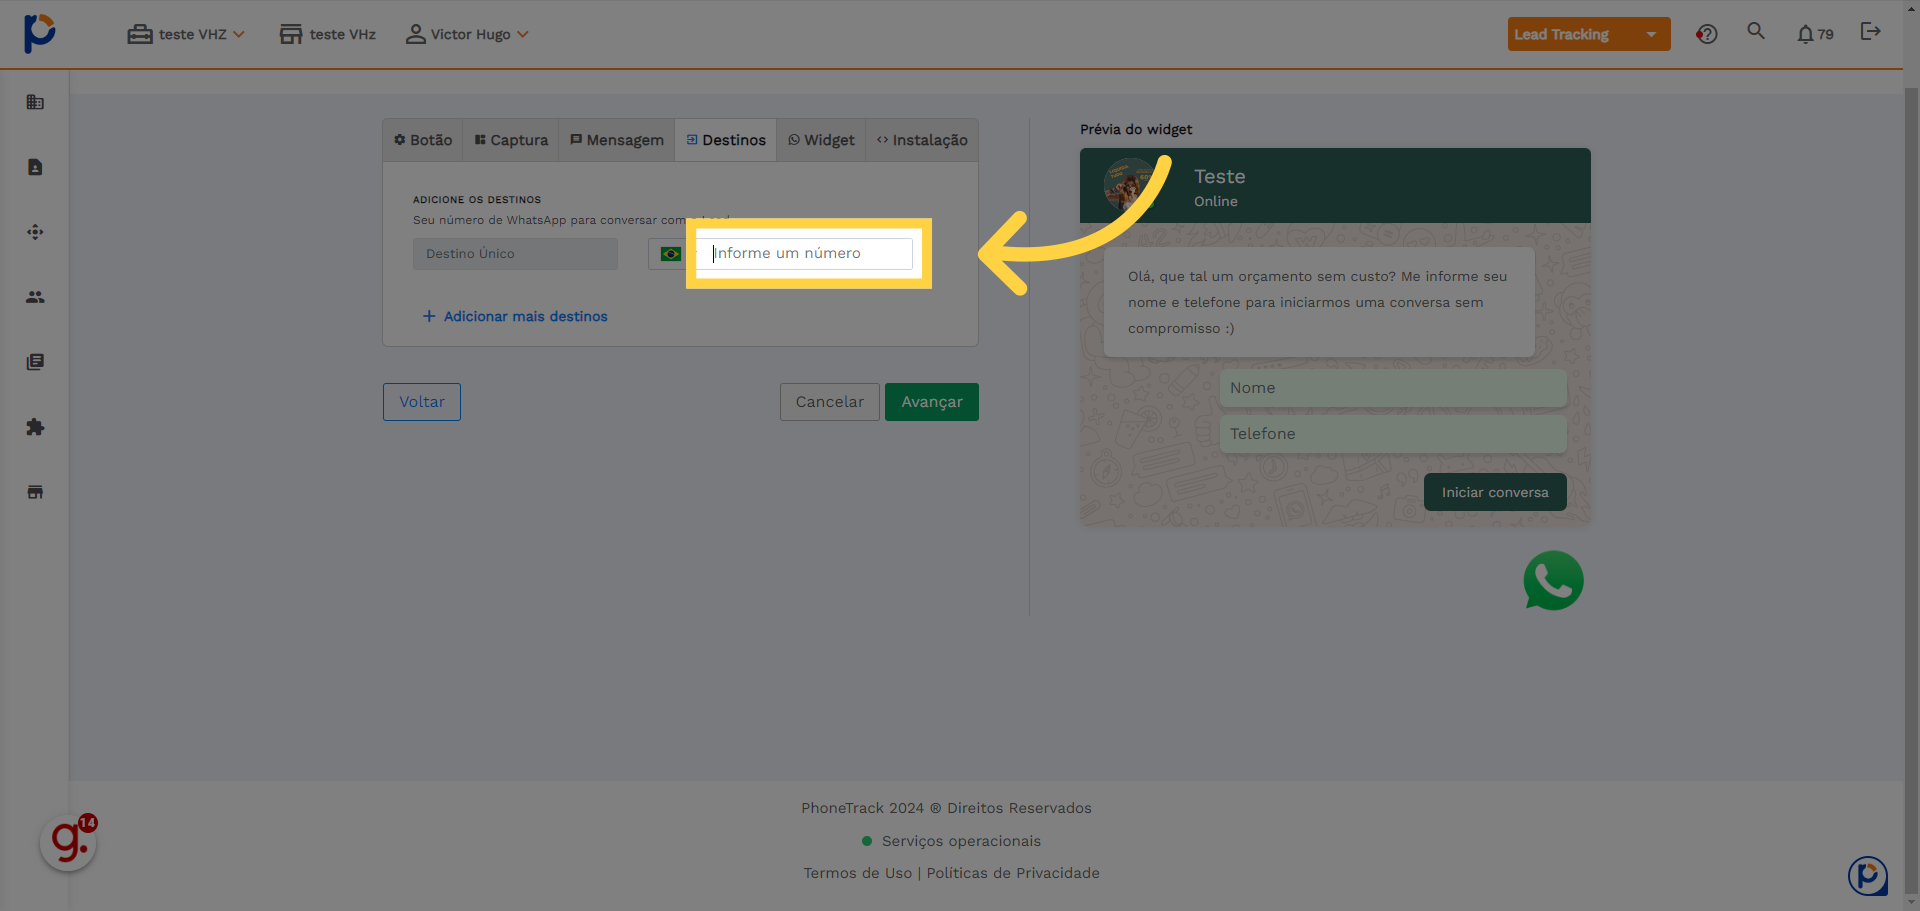Click the search magnifier icon
1920x911 pixels.
pyautogui.click(x=1756, y=31)
